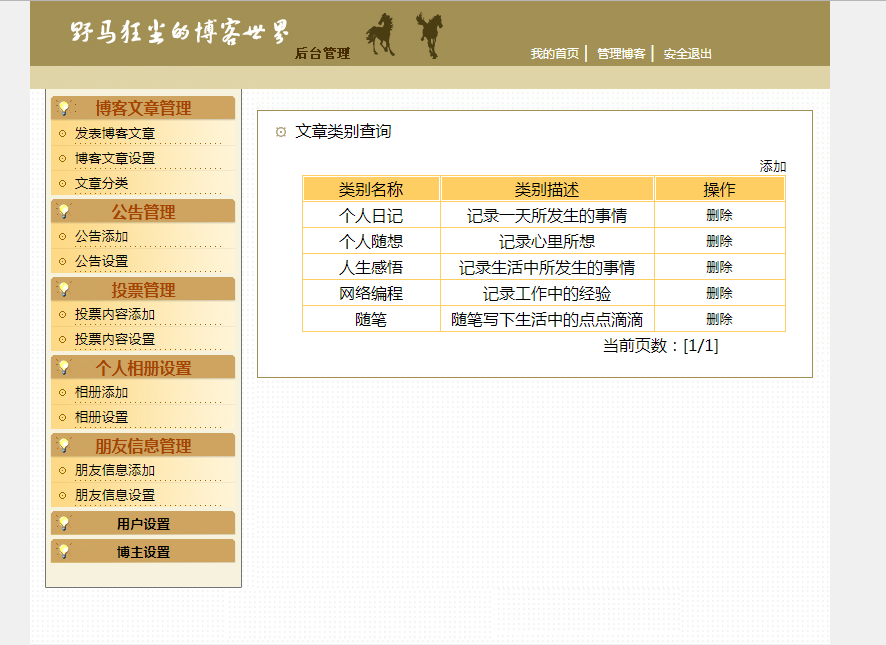Screen dimensions: 886x645
Task: Select 安全退出 to log out
Action: 688,54
